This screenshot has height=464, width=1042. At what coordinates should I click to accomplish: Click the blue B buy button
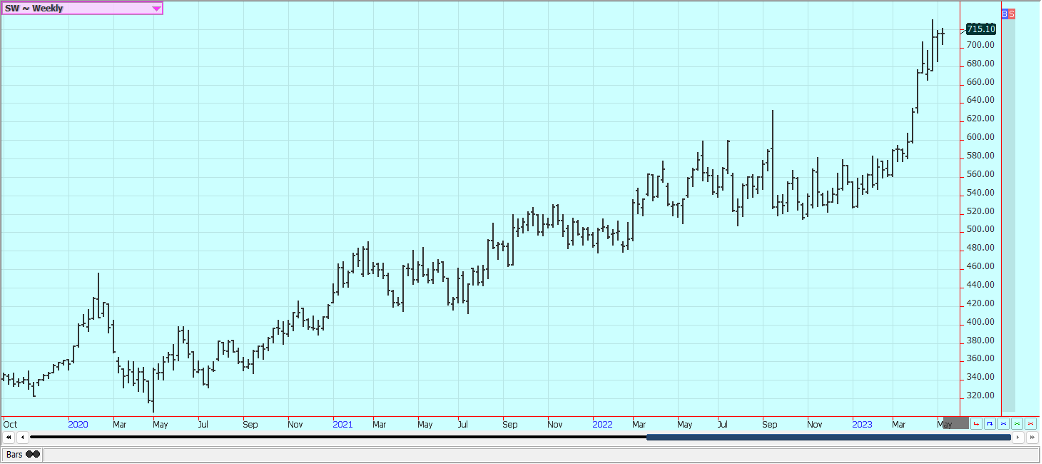(1005, 13)
